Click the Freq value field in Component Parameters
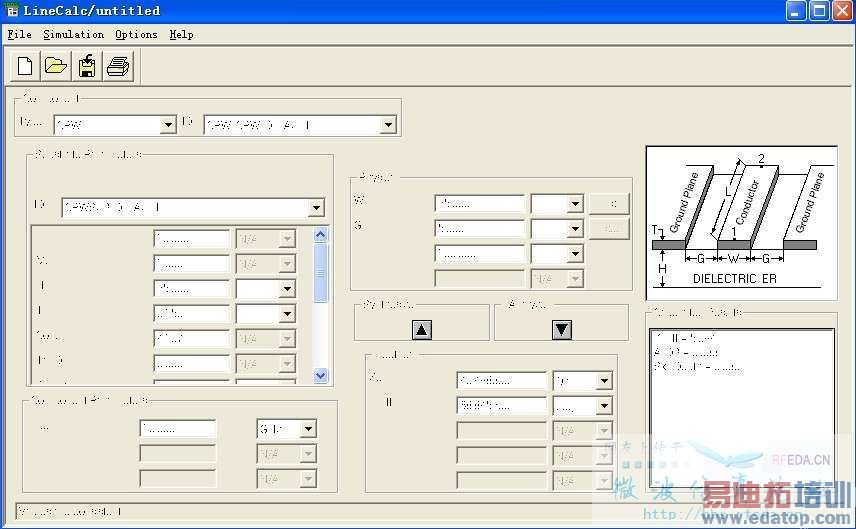The width and height of the screenshot is (856, 529). click(x=178, y=429)
